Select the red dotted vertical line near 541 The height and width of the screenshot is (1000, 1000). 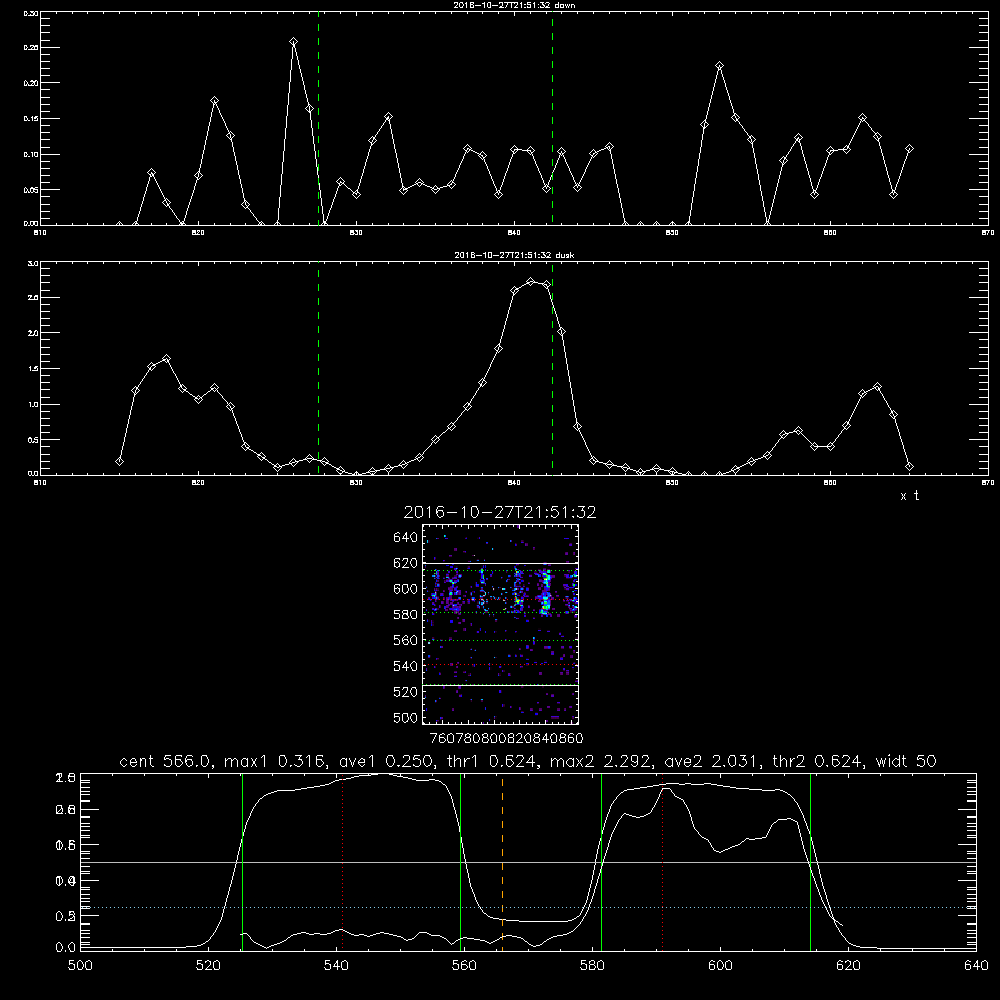coord(342,861)
